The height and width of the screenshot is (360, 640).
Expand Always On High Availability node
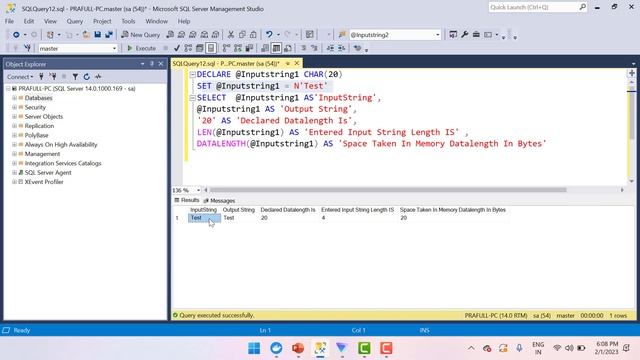coord(14,144)
